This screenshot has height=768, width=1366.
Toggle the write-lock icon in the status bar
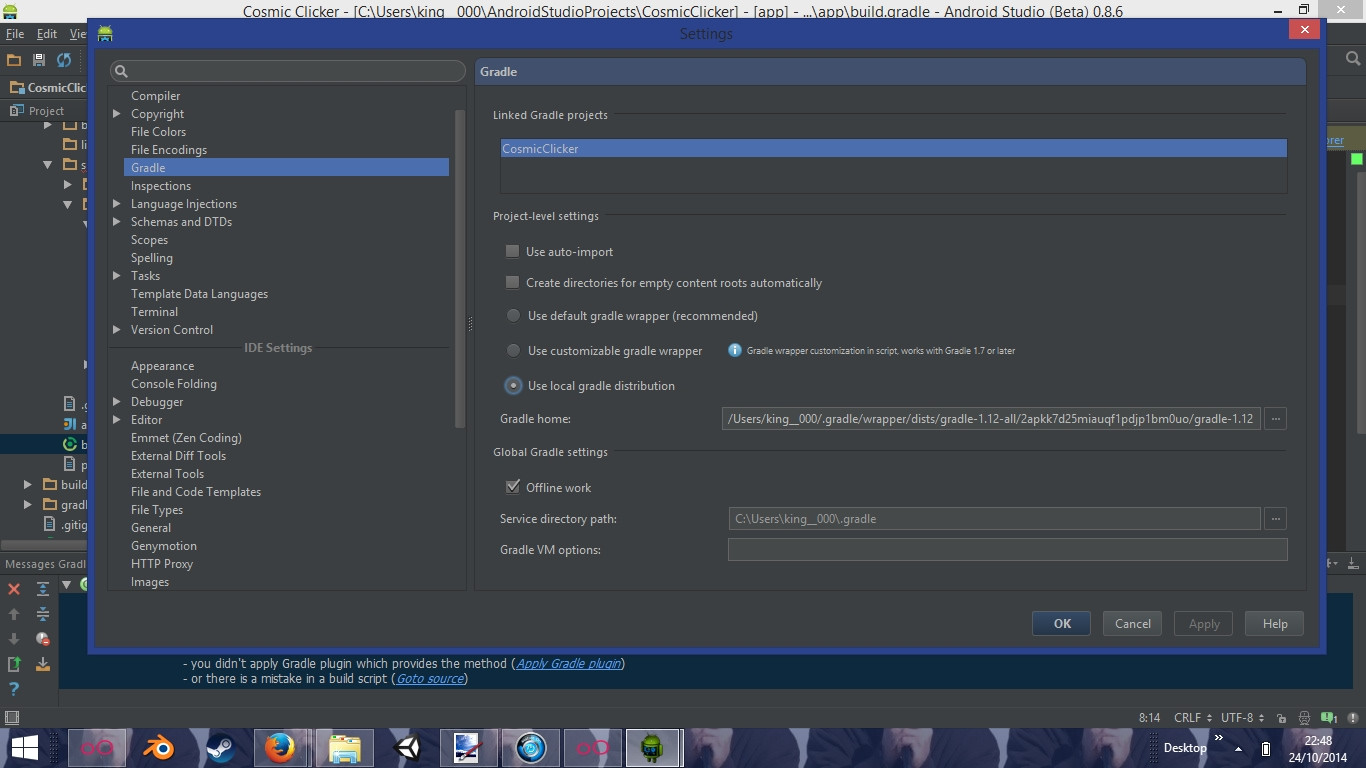pyautogui.click(x=1281, y=717)
